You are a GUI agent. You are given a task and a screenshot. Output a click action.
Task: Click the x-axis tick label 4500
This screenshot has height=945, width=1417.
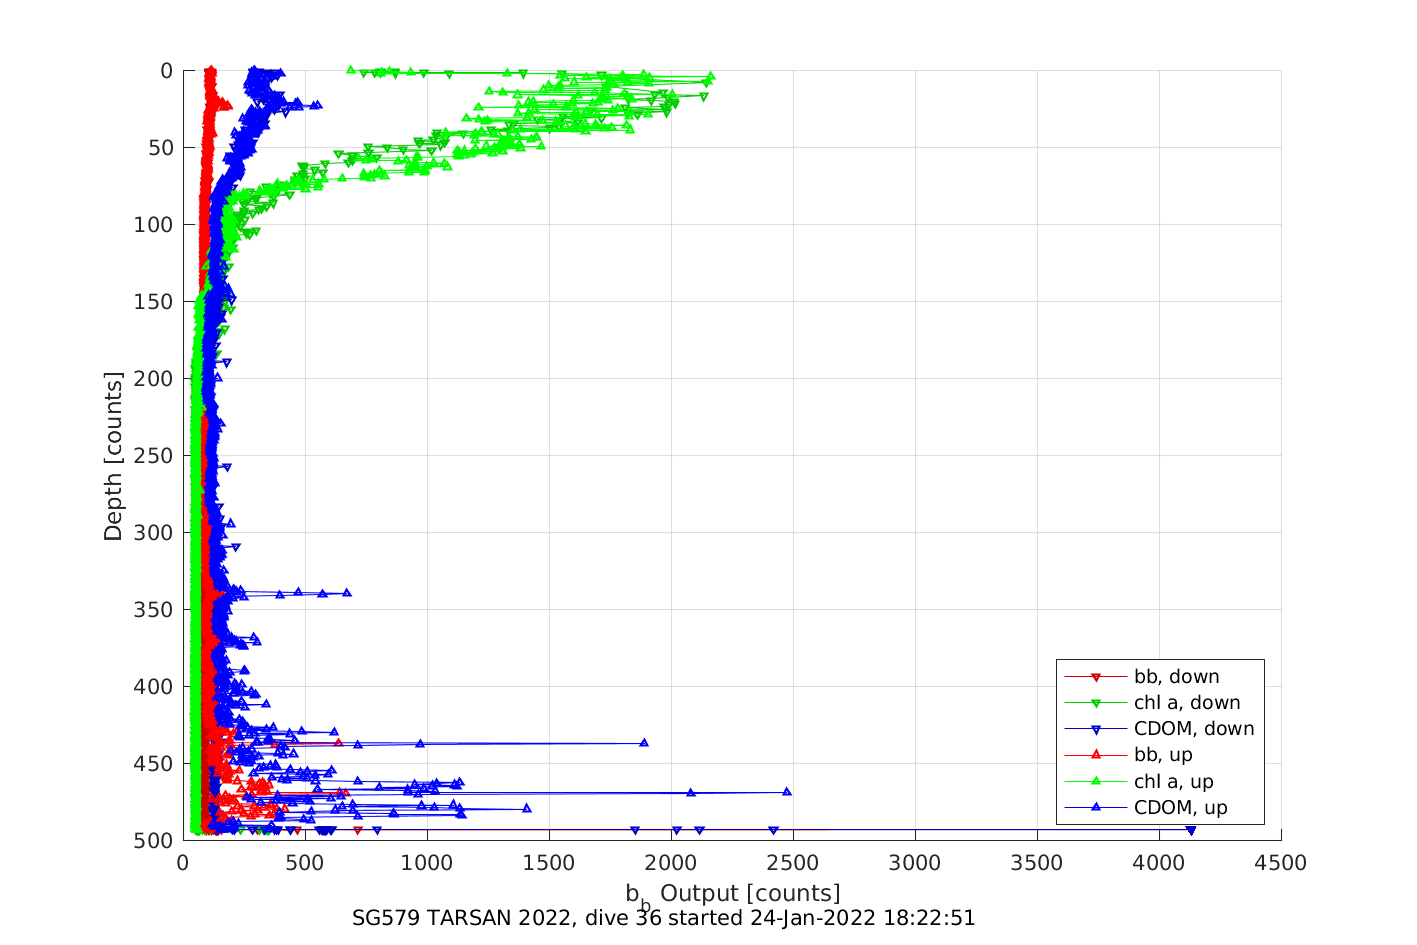1281,863
